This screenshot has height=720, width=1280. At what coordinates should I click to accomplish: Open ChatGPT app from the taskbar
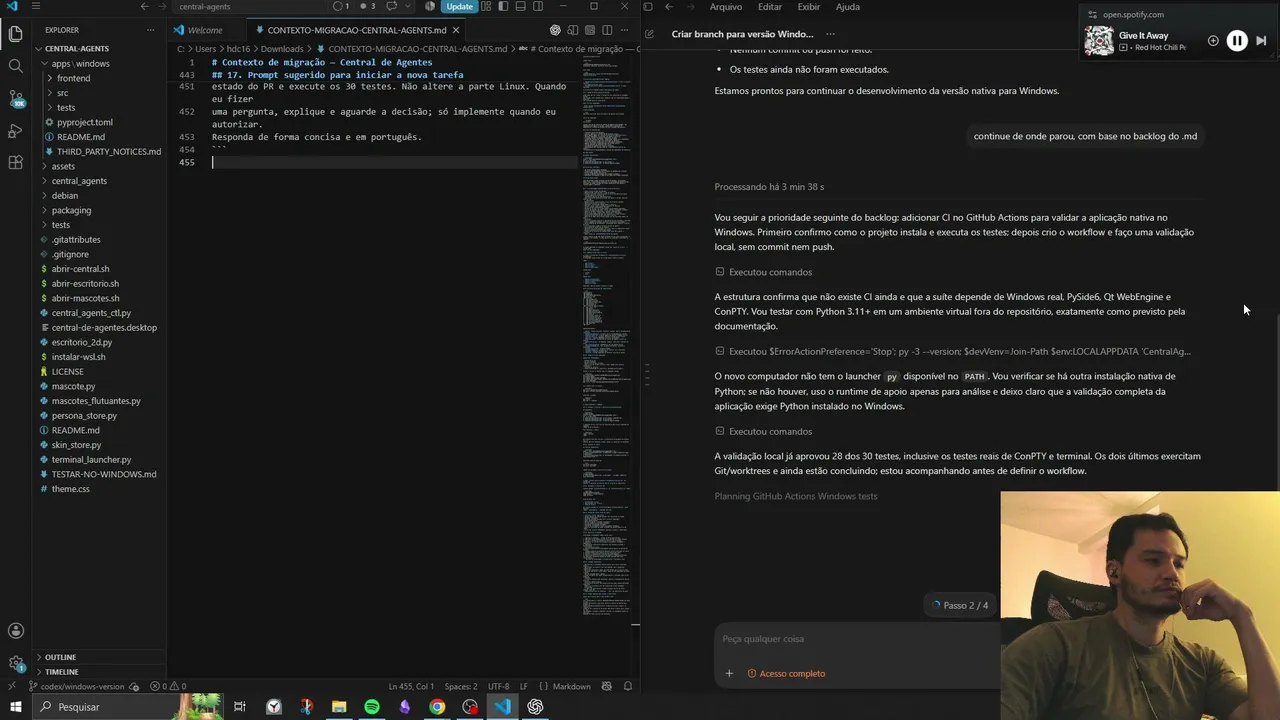coord(535,707)
